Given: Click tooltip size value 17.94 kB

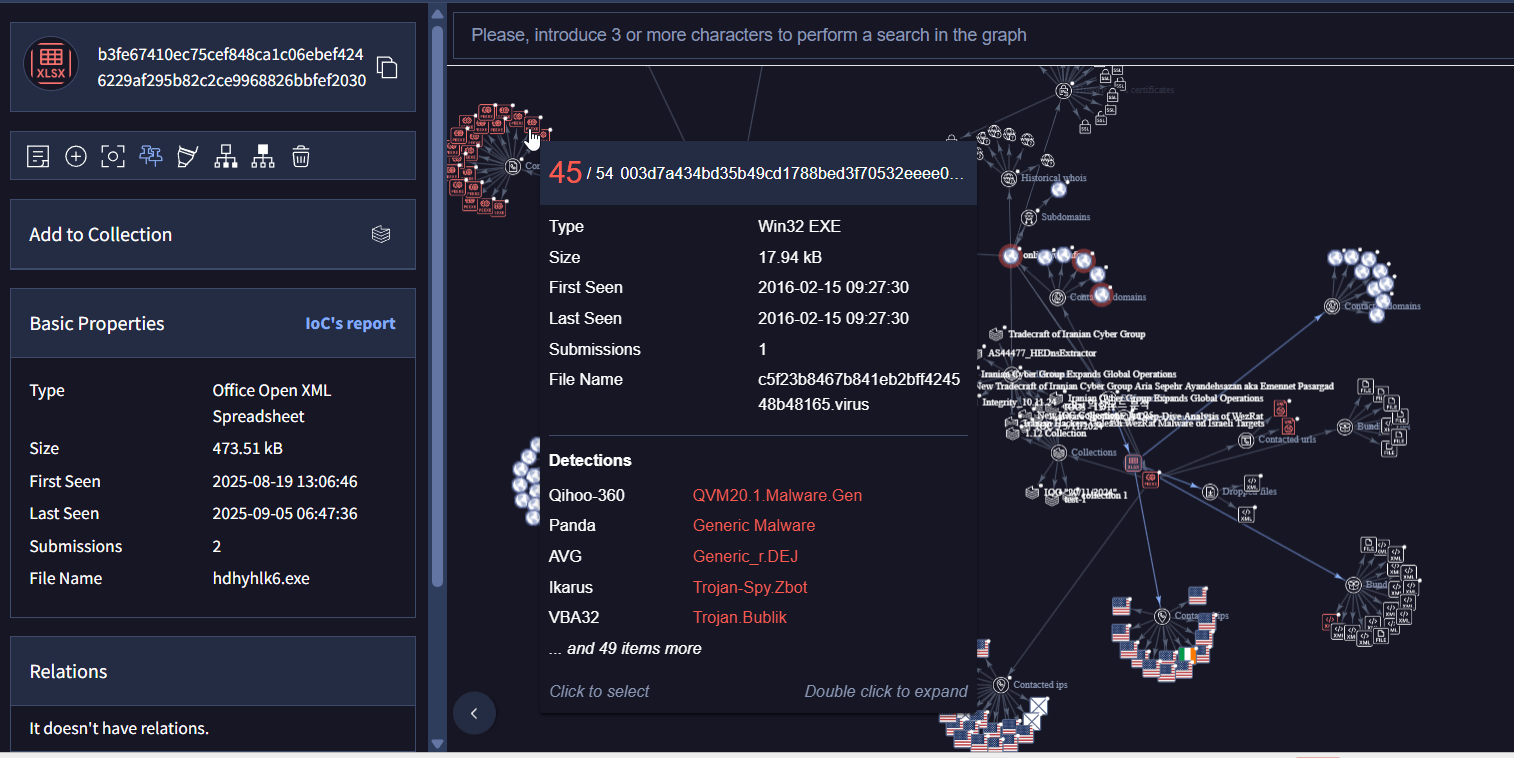Looking at the screenshot, I should (x=790, y=257).
